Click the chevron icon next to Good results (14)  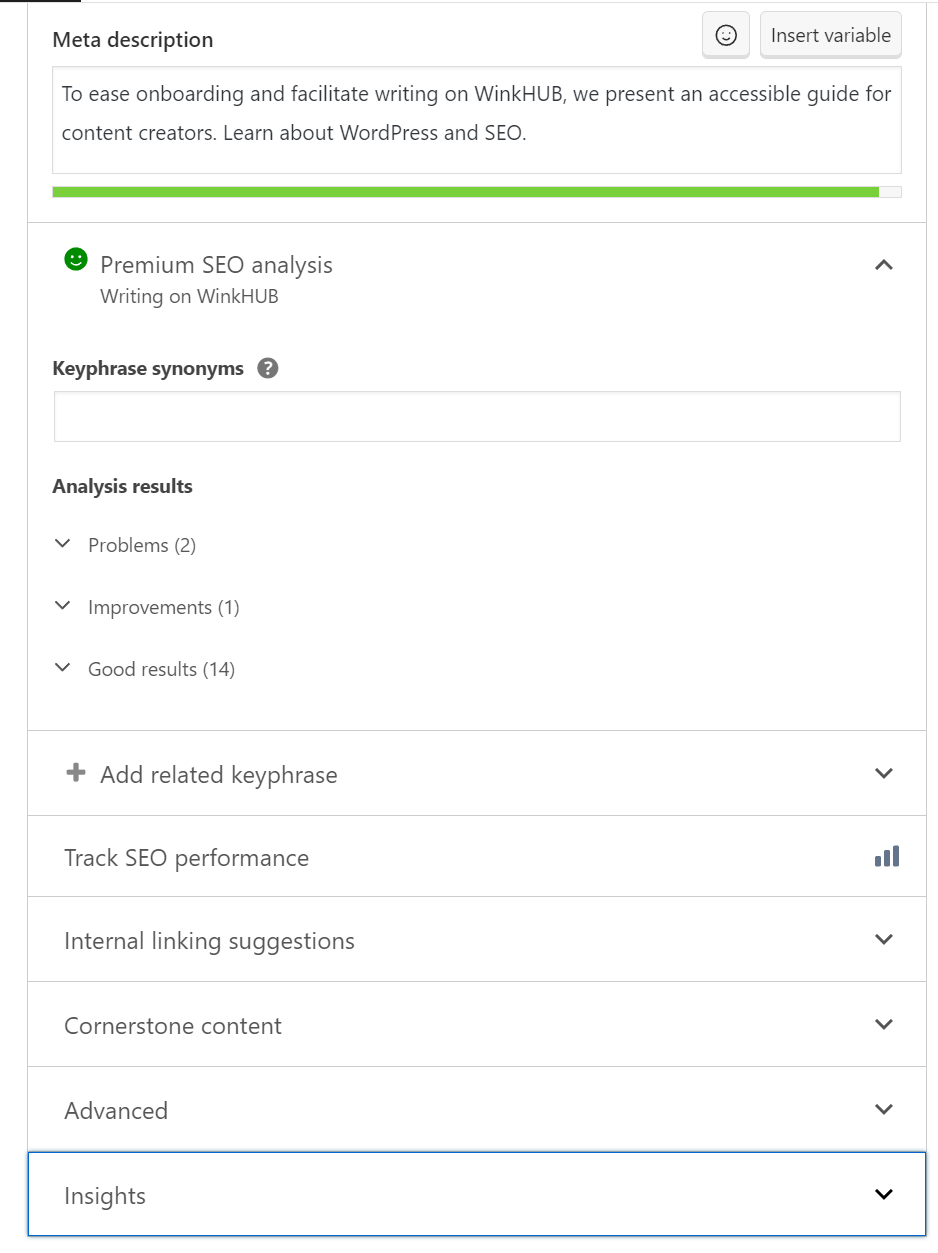63,668
